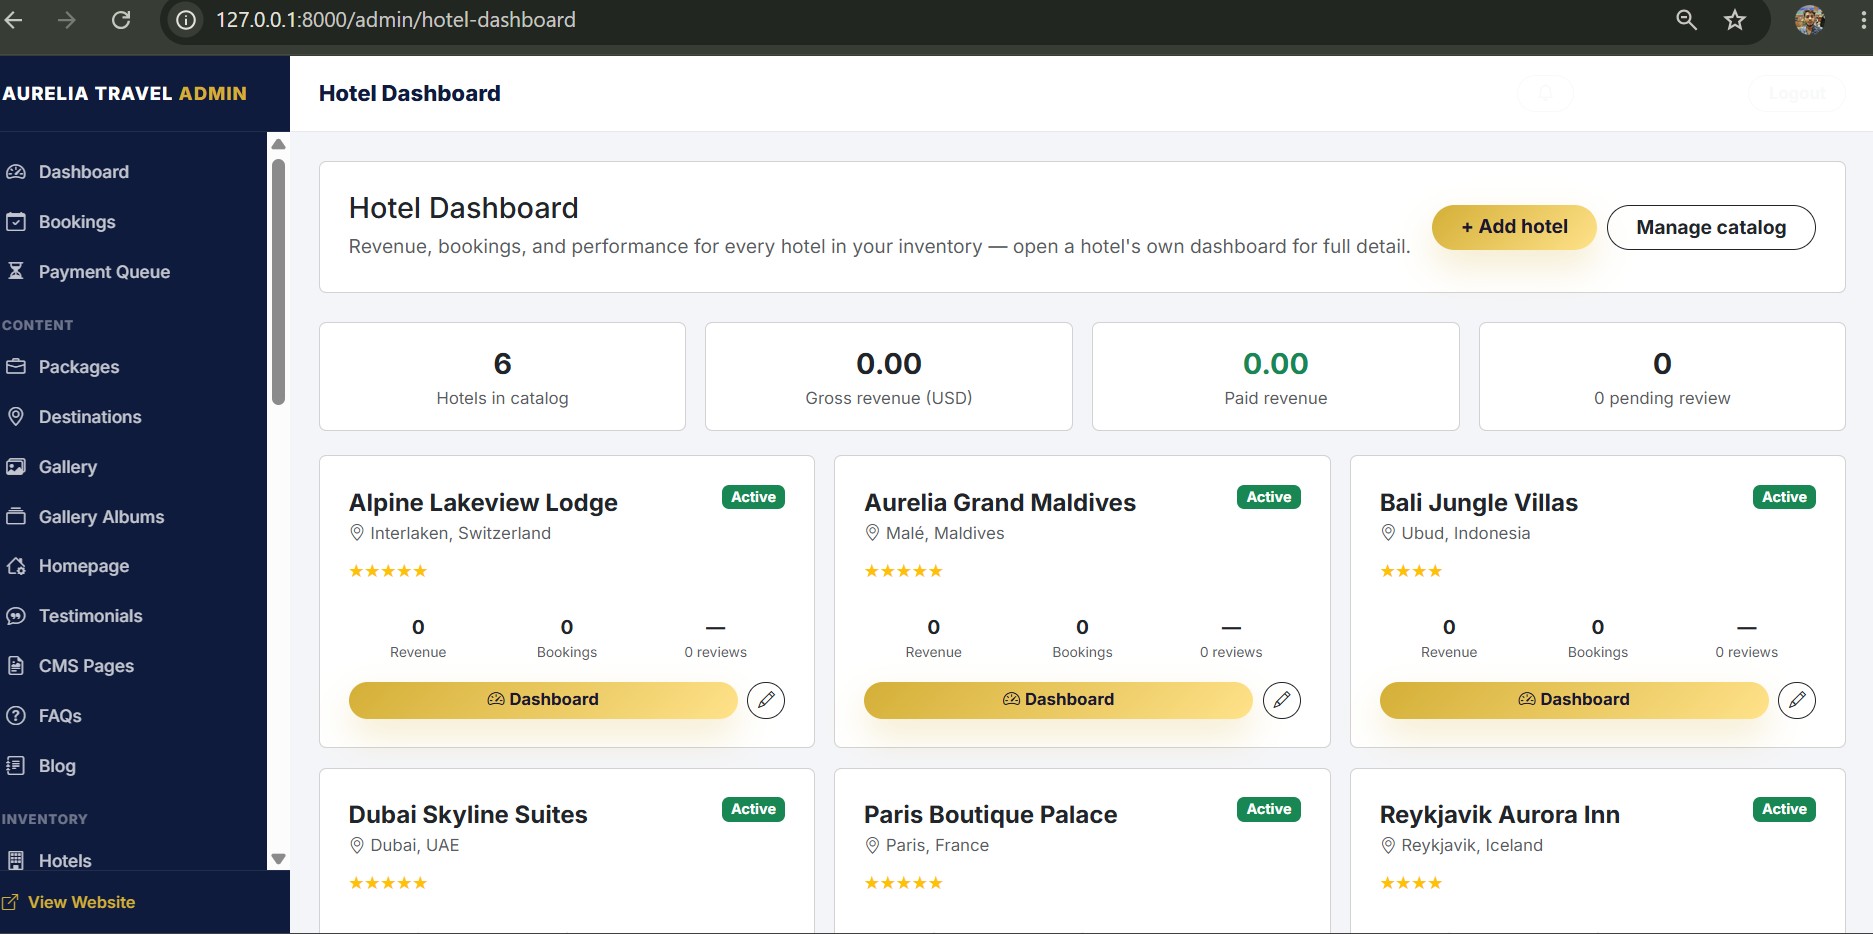Click the CMS Pages document icon
Viewport: 1873px width, 934px height.
click(16, 666)
